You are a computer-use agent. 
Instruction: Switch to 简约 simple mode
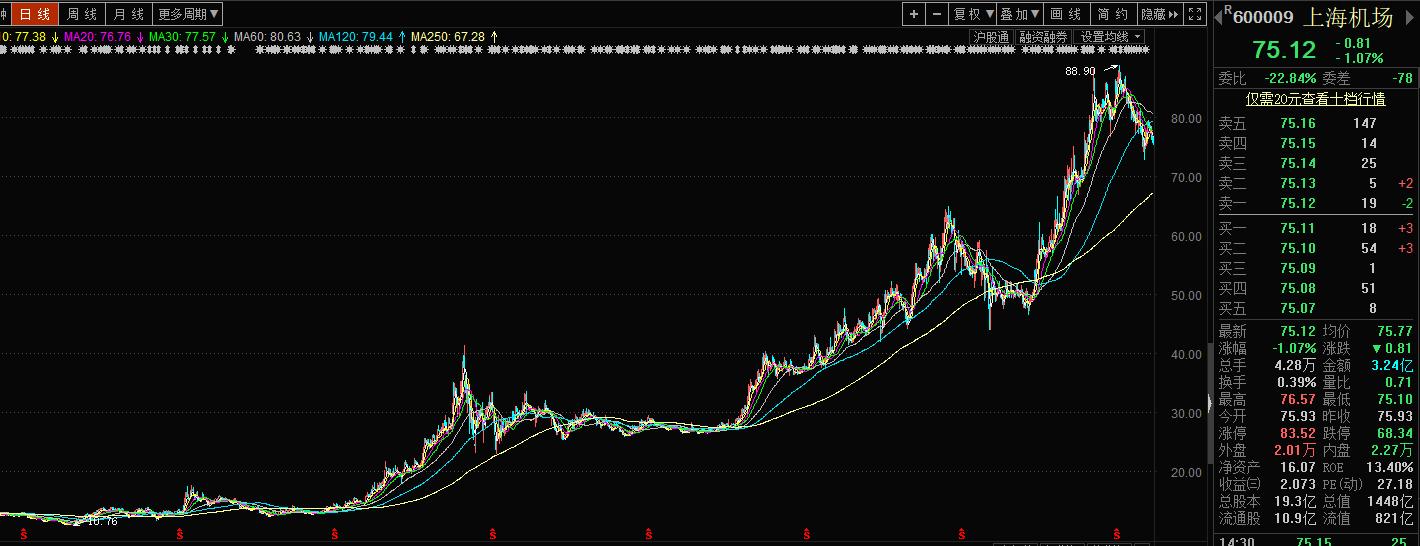[x=1113, y=14]
